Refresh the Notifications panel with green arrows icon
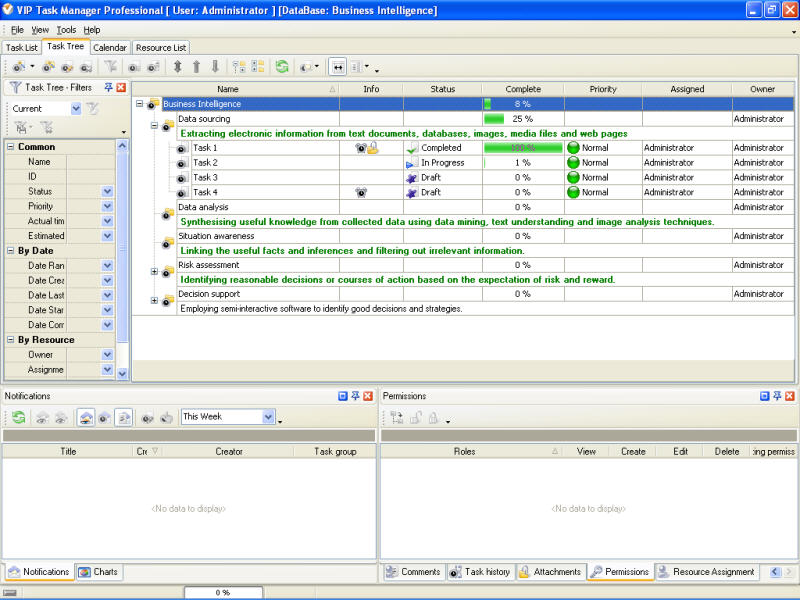The width and height of the screenshot is (800, 600). click(x=19, y=417)
